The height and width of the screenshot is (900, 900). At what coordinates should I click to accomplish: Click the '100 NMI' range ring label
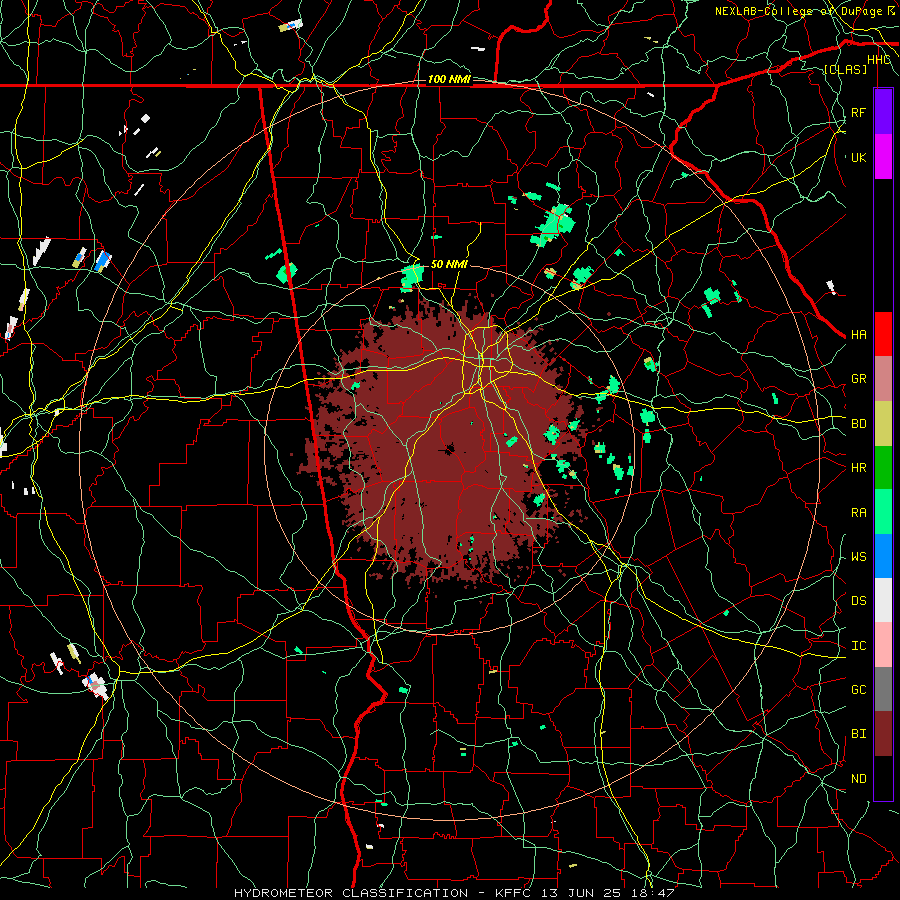(449, 79)
